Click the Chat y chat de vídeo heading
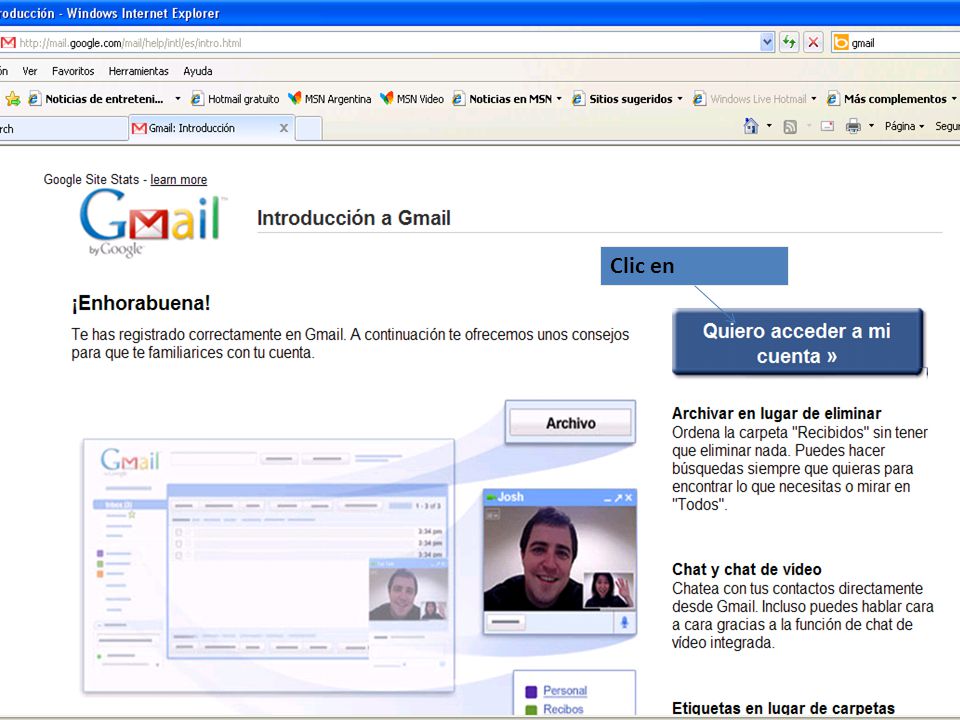This screenshot has height=720, width=960. click(746, 569)
